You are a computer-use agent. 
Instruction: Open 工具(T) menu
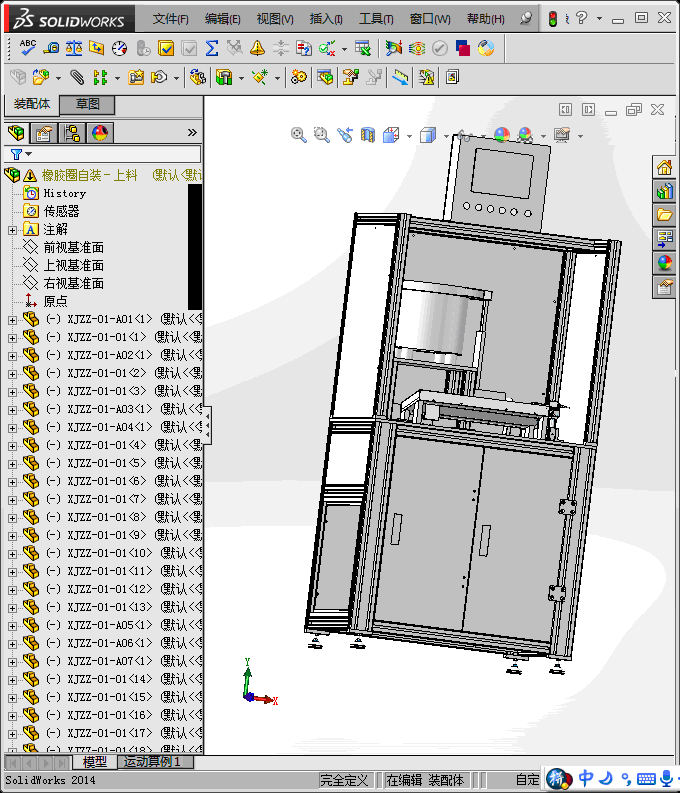(x=376, y=19)
